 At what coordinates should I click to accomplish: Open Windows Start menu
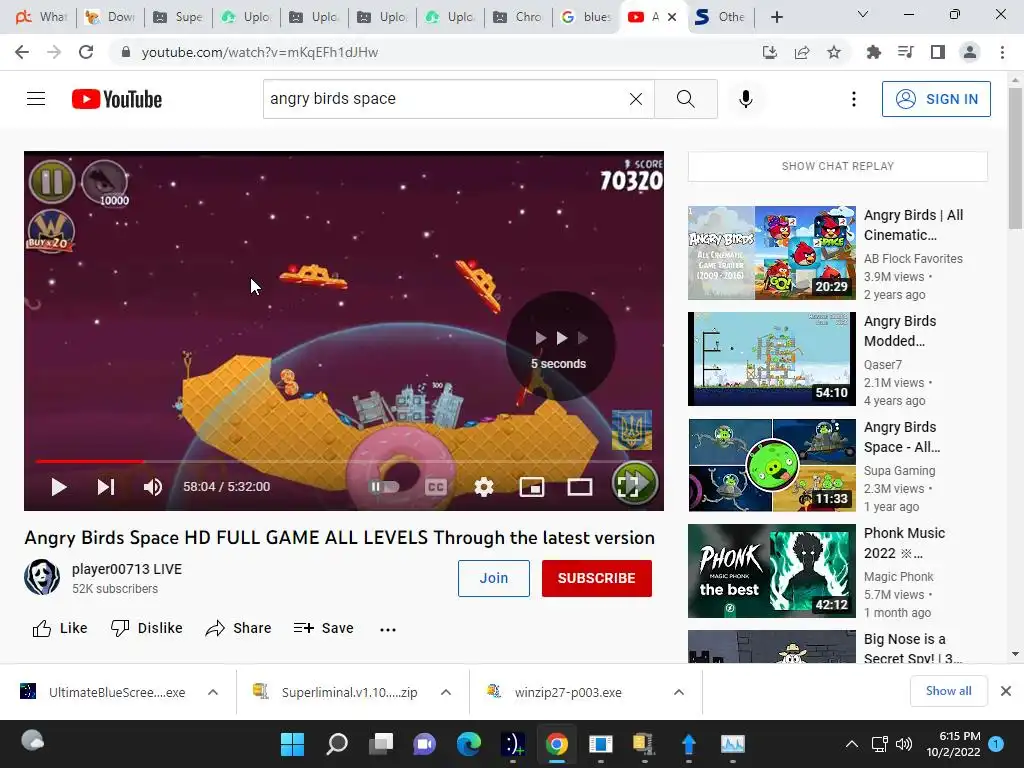(293, 744)
